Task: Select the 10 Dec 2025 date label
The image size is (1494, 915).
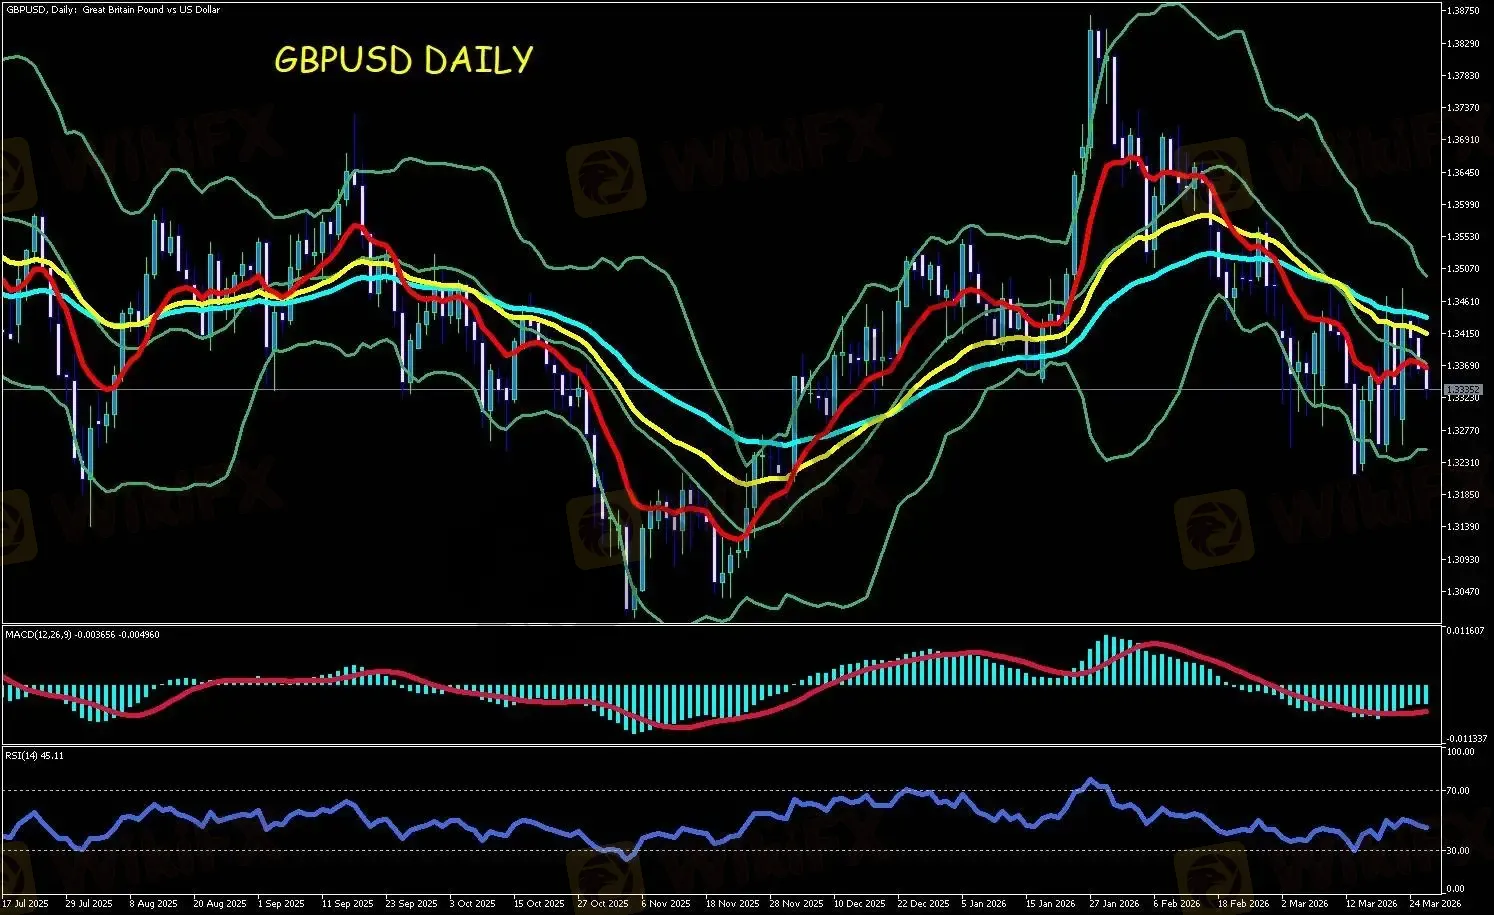Action: 860,904
